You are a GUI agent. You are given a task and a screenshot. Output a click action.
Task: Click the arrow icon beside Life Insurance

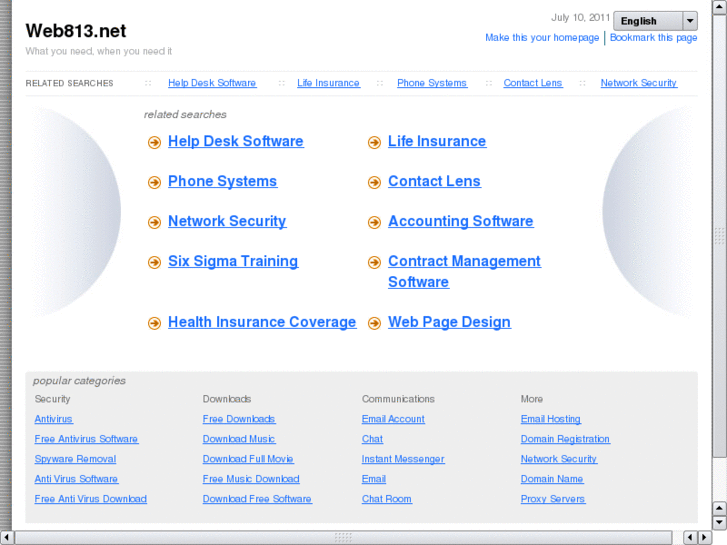(x=374, y=142)
